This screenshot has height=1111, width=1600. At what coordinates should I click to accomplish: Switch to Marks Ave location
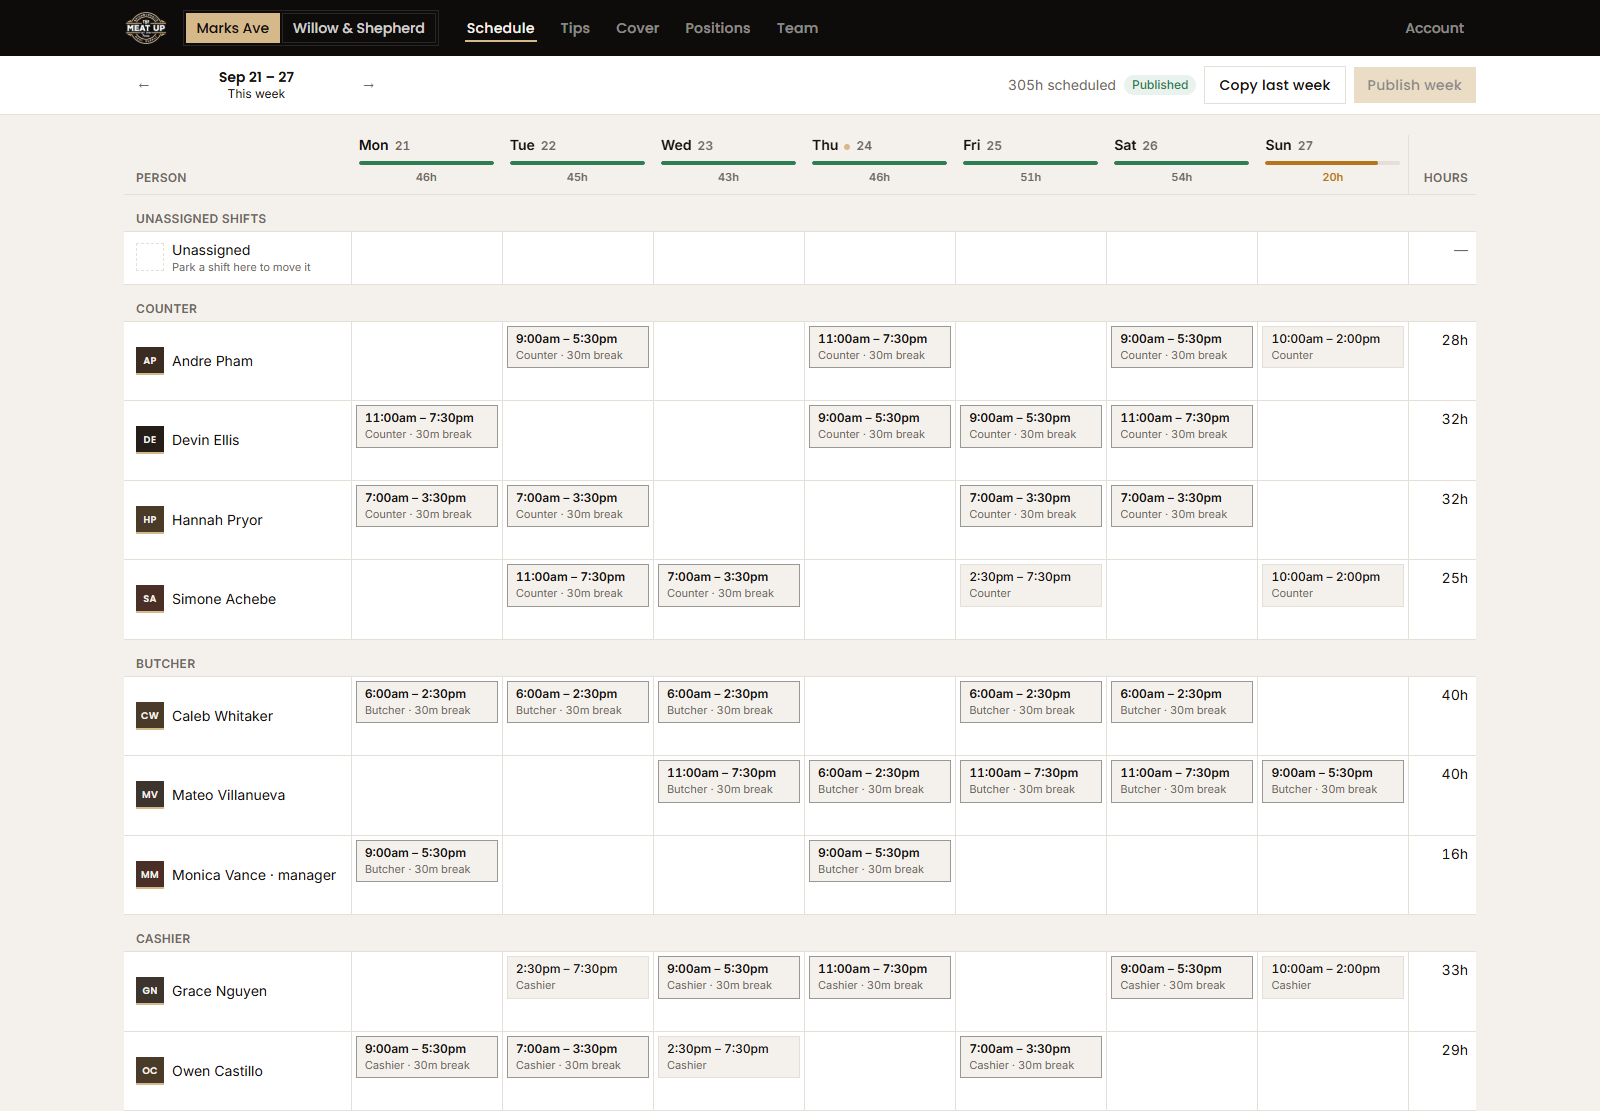pos(233,28)
